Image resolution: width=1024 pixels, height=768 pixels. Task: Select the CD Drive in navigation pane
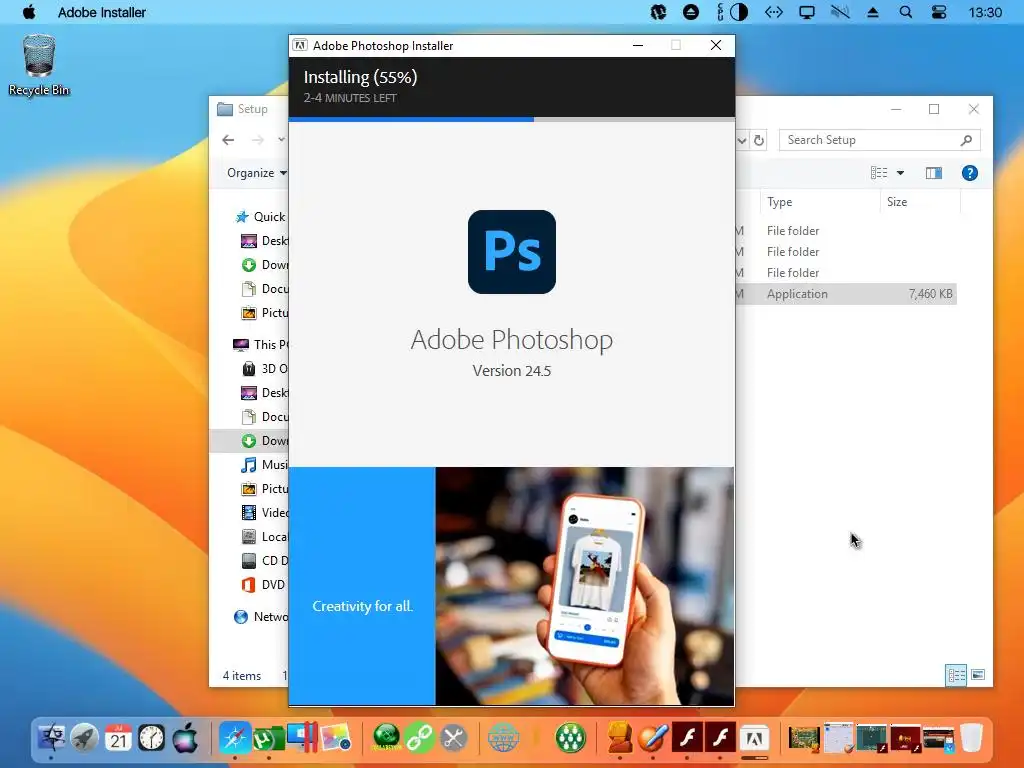pyautogui.click(x=264, y=560)
